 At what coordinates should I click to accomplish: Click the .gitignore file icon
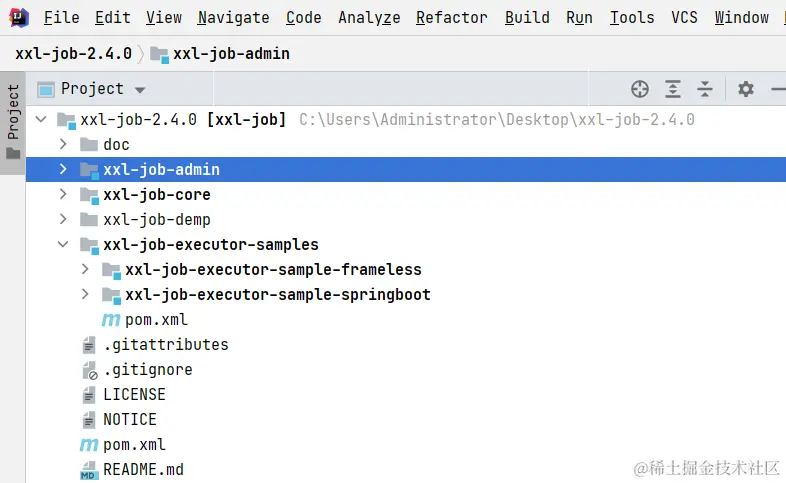(x=89, y=370)
